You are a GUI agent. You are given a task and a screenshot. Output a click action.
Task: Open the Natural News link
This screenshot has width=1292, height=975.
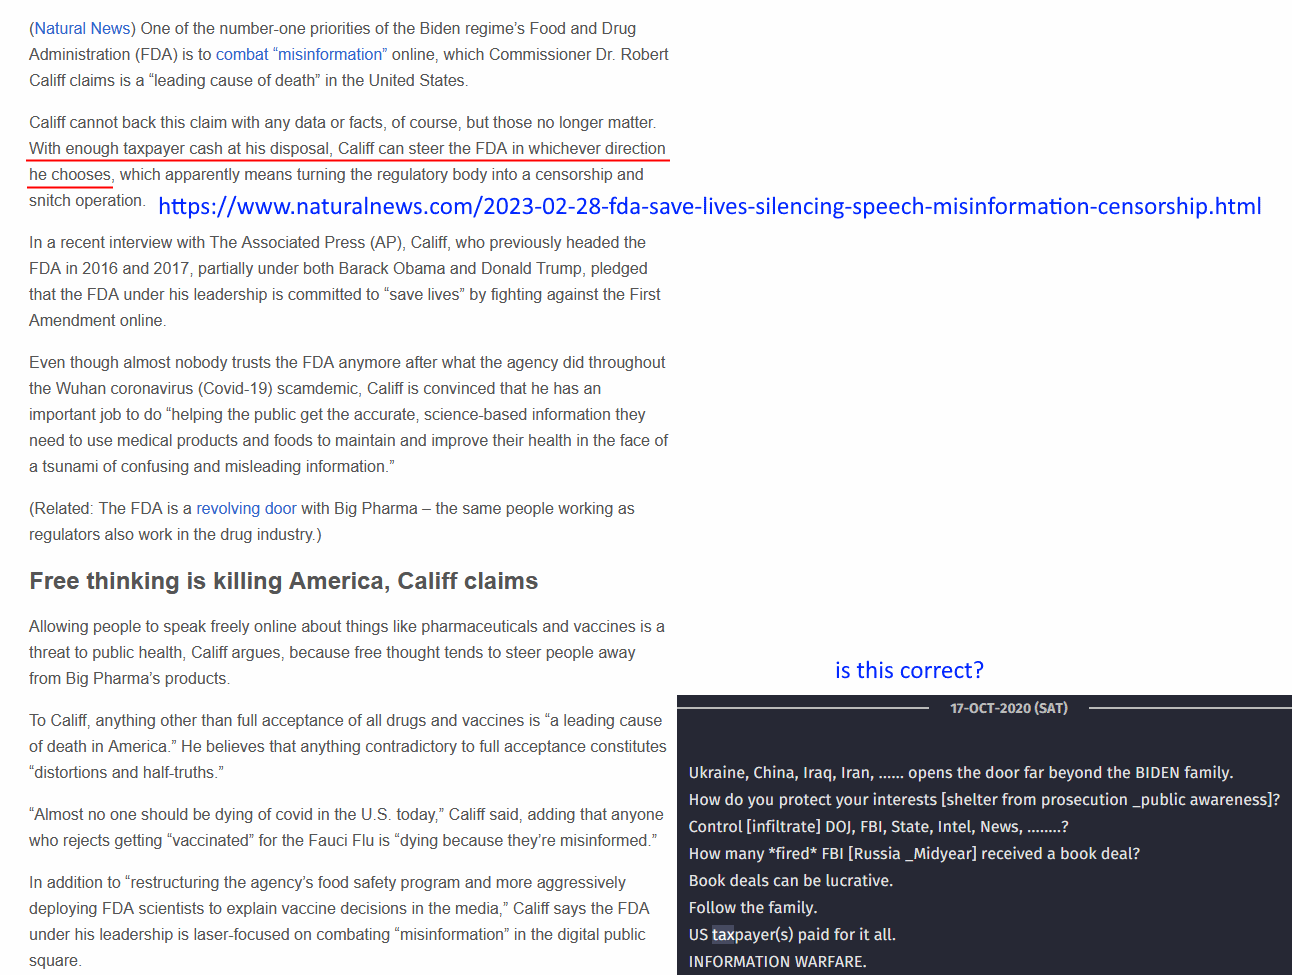click(82, 28)
